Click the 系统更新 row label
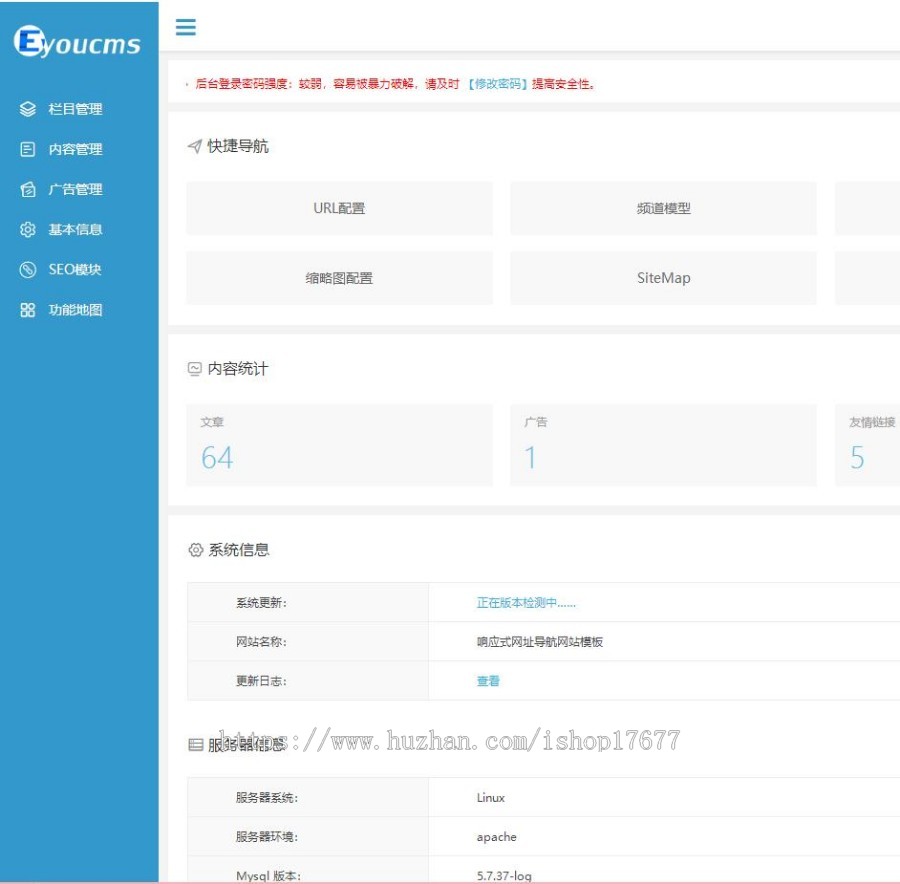Image resolution: width=900 pixels, height=884 pixels. pyautogui.click(x=261, y=603)
